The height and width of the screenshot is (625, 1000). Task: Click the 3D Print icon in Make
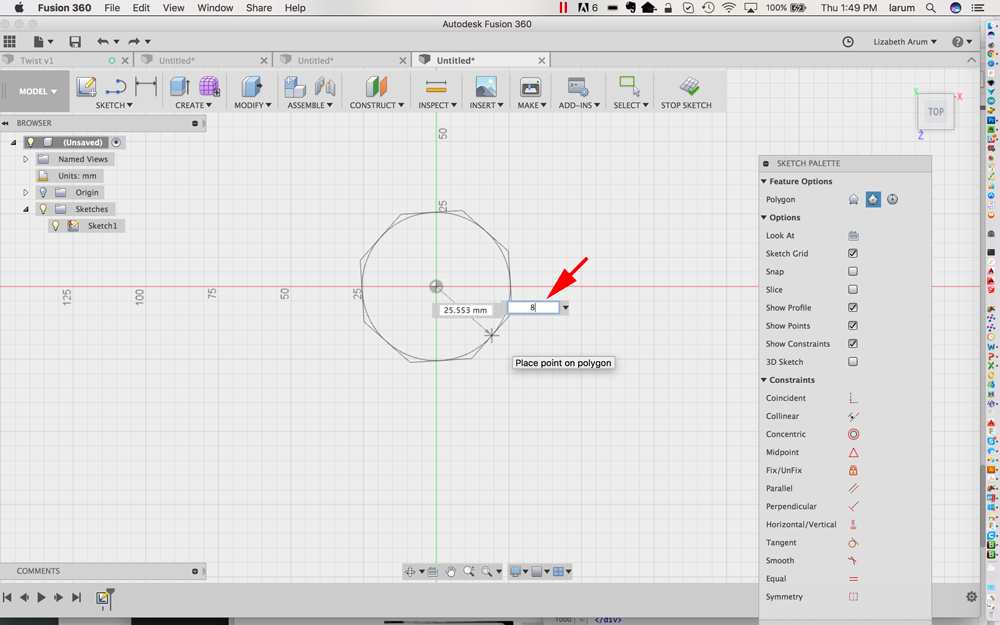point(531,87)
